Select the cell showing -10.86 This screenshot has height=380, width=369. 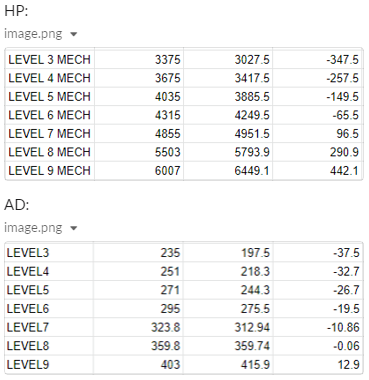(318, 327)
